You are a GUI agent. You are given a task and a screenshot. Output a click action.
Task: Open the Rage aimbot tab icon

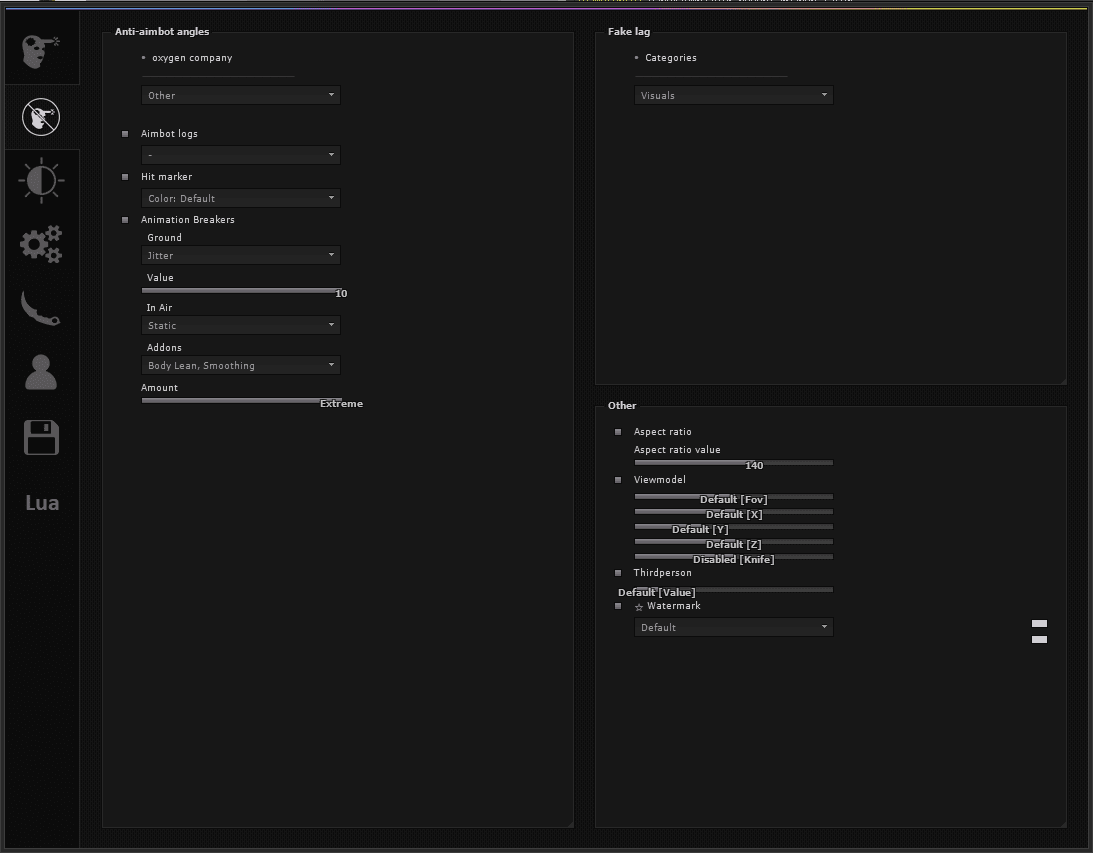pyautogui.click(x=41, y=52)
